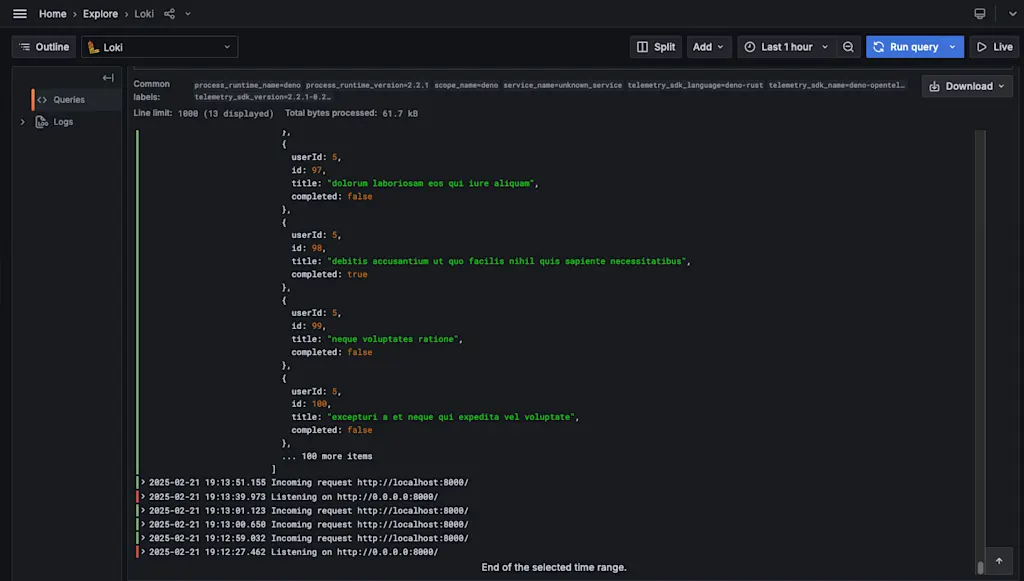This screenshot has height=581, width=1024.
Task: Start Live log streaming
Action: coord(995,47)
